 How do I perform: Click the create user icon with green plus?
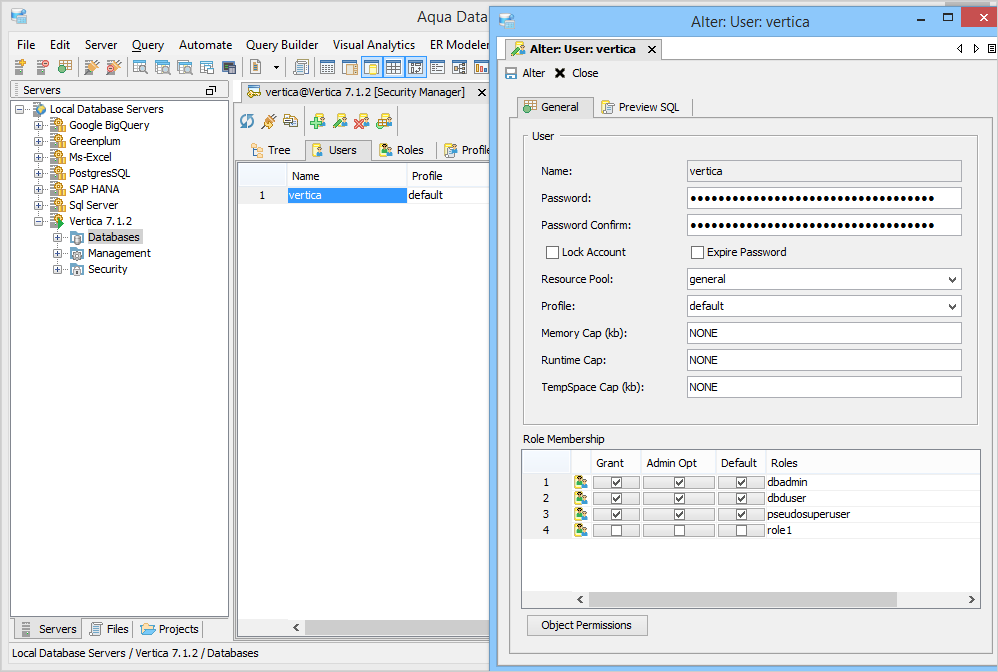[318, 121]
